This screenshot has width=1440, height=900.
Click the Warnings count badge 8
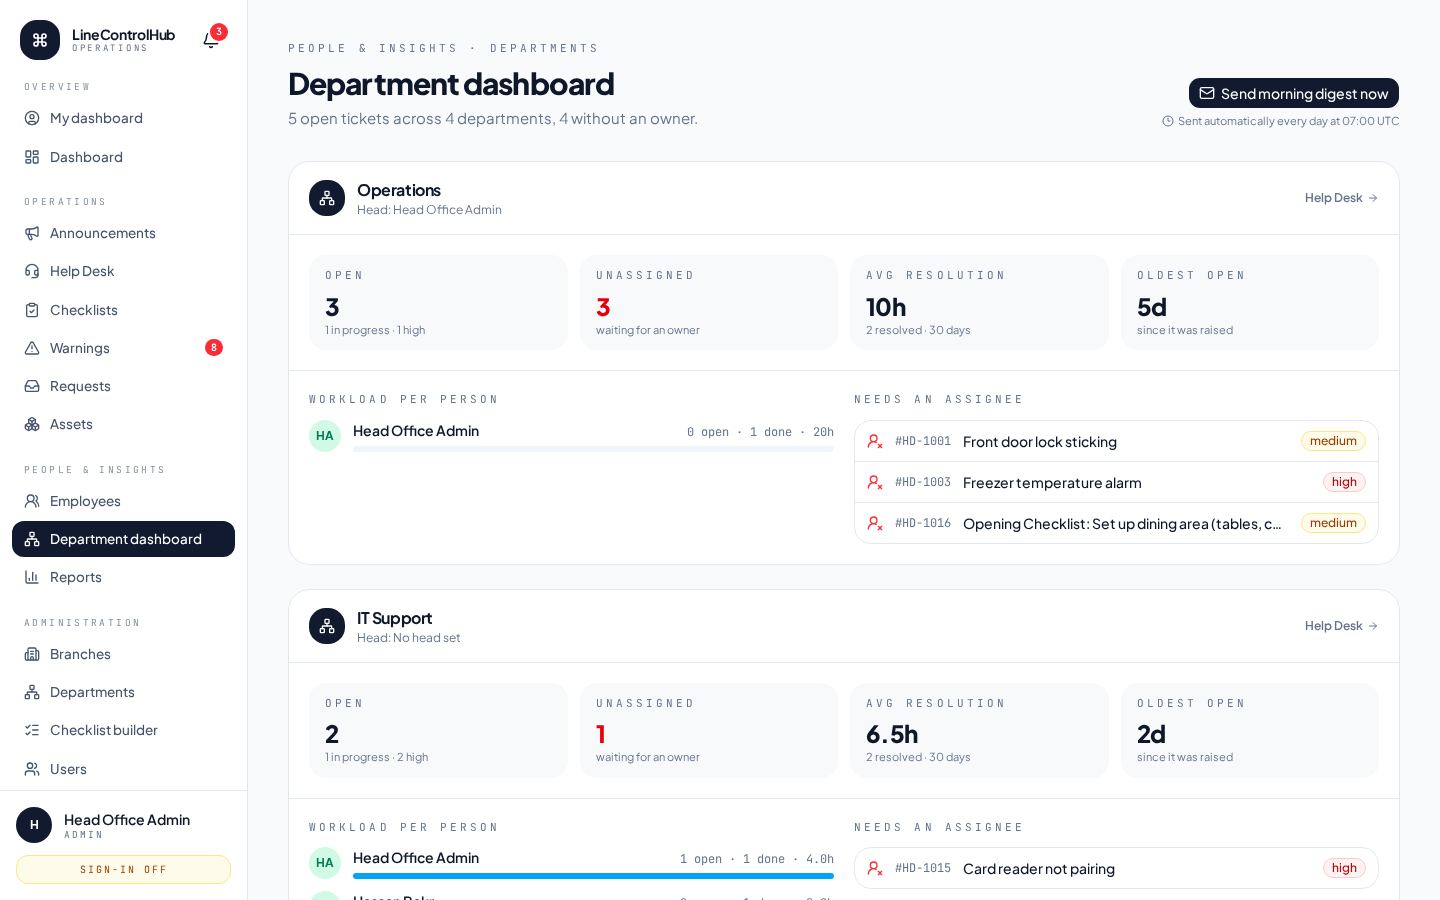point(214,348)
